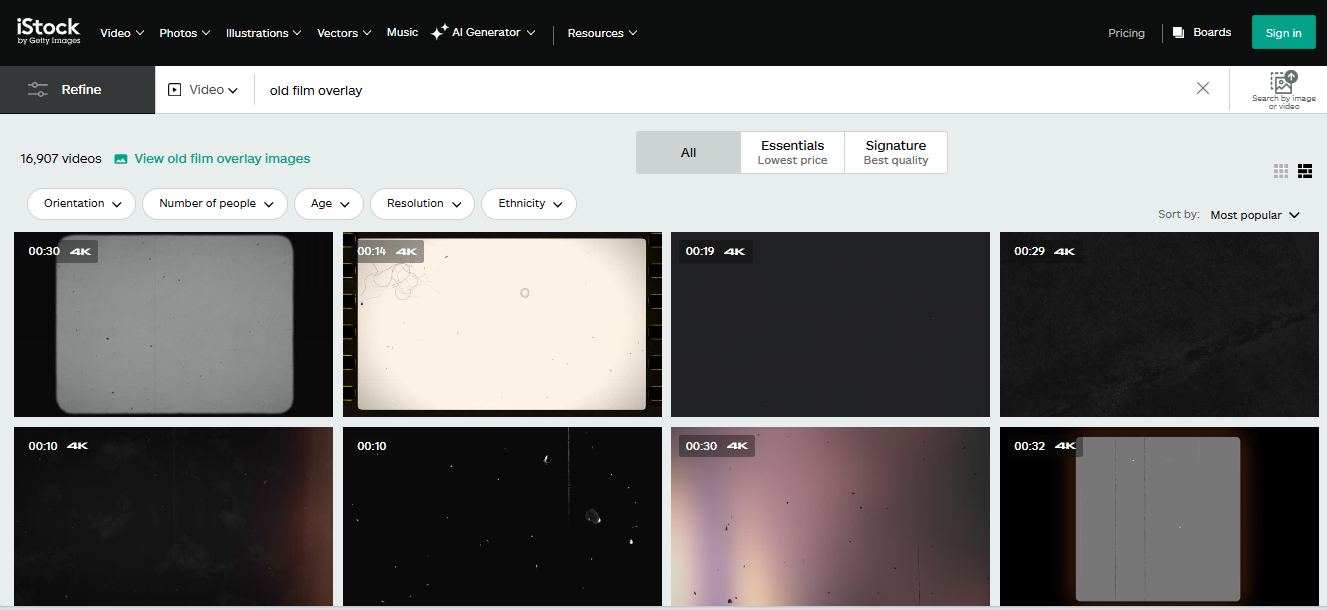Click the iStock by Getty Images logo
This screenshot has width=1327, height=610.
click(x=48, y=31)
